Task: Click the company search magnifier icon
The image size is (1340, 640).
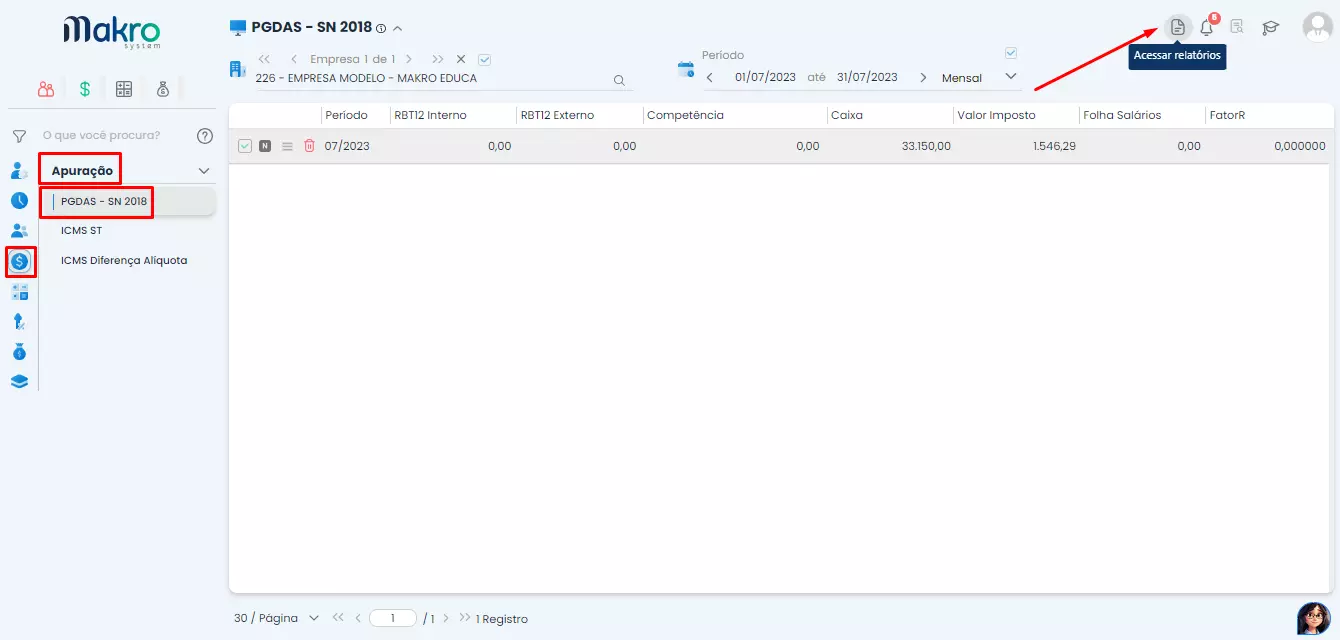Action: tap(619, 80)
